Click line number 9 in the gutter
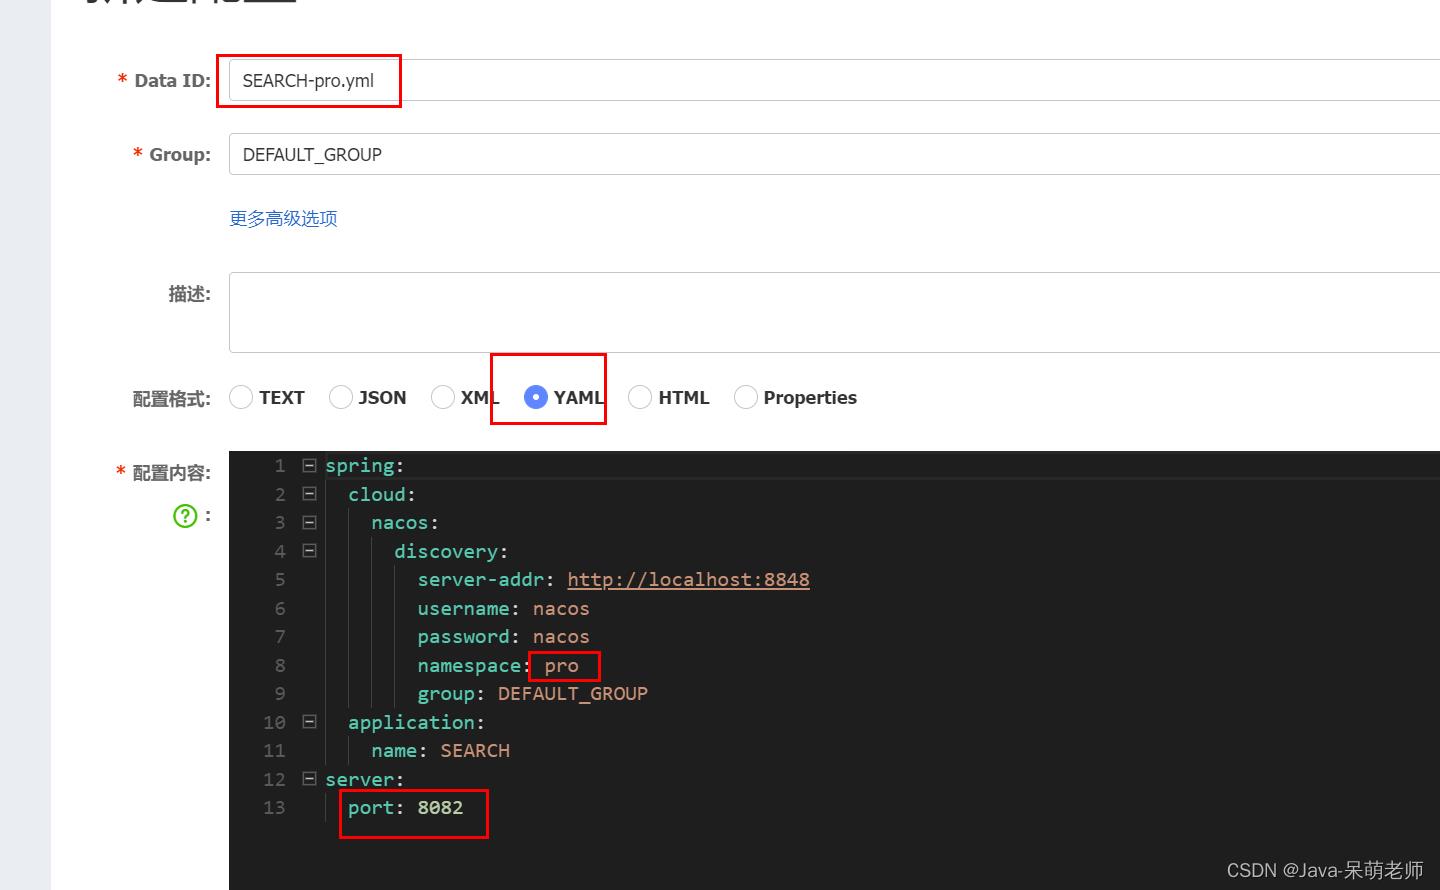 280,694
